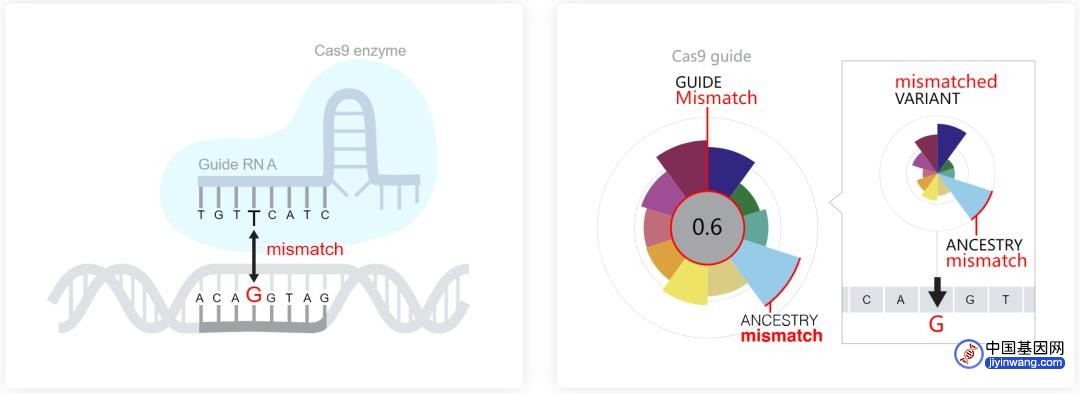Click the black downward arrow above G
The height and width of the screenshot is (394, 1080).
[937, 293]
